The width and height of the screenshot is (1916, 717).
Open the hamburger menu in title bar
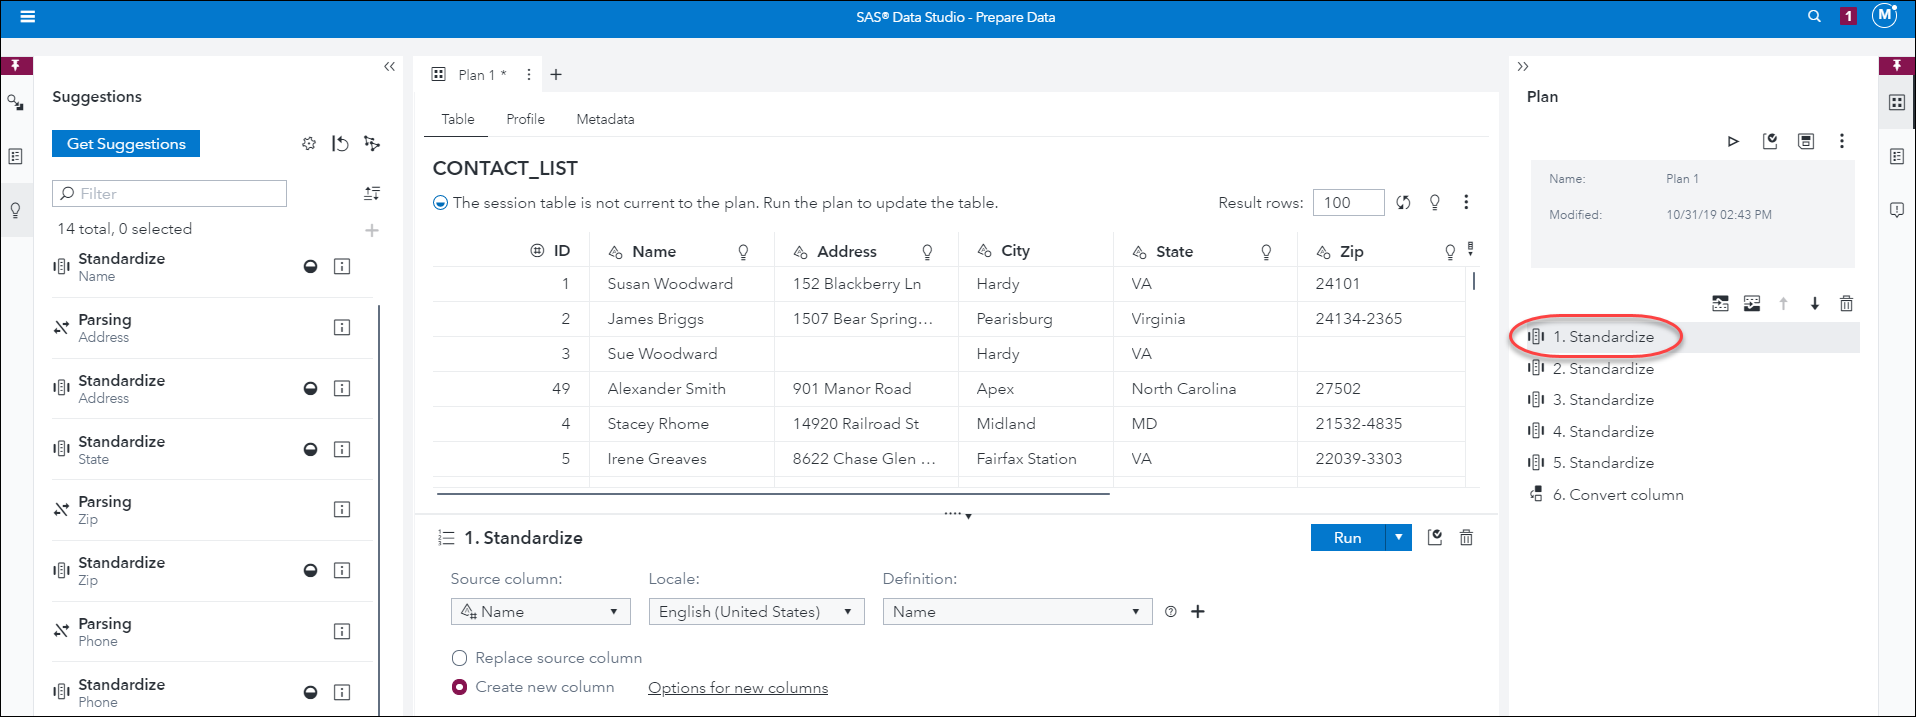pyautogui.click(x=28, y=17)
